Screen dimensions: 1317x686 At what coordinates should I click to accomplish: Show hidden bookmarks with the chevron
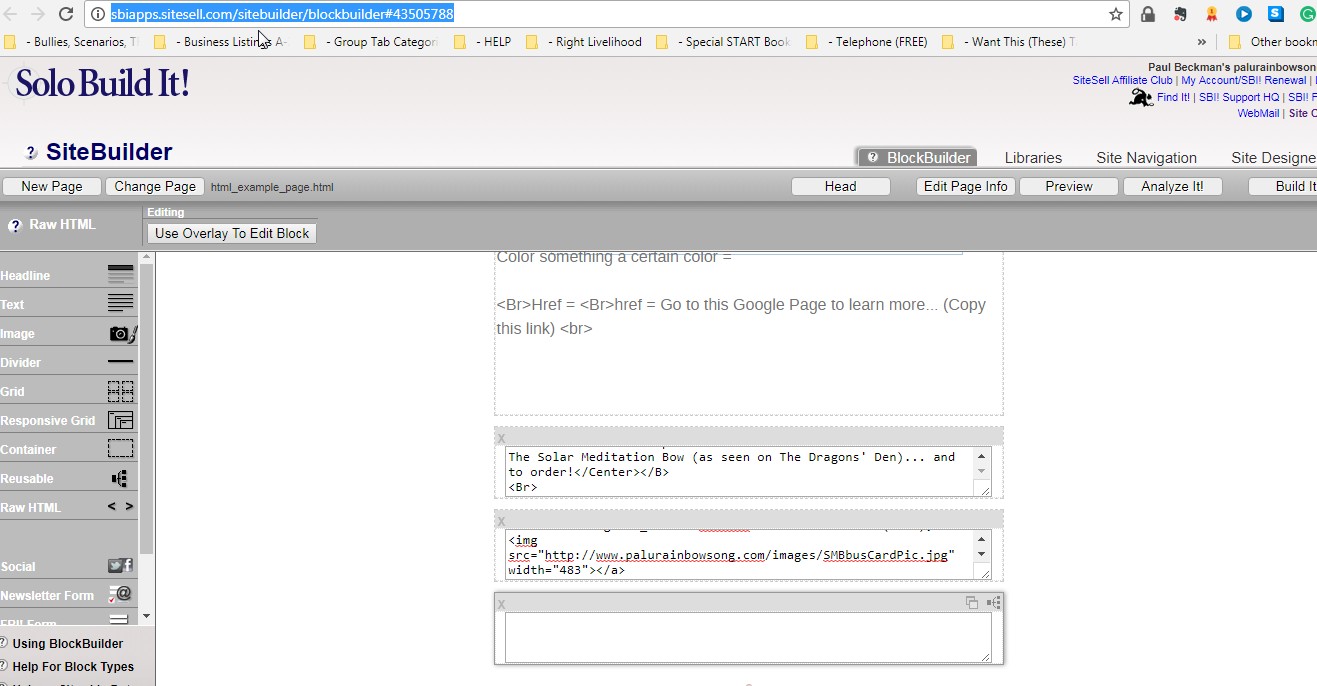[1202, 42]
